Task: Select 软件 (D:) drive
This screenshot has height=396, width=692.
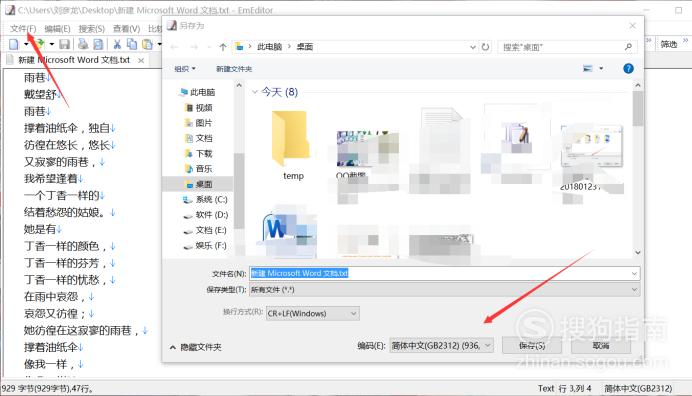Action: [206, 215]
